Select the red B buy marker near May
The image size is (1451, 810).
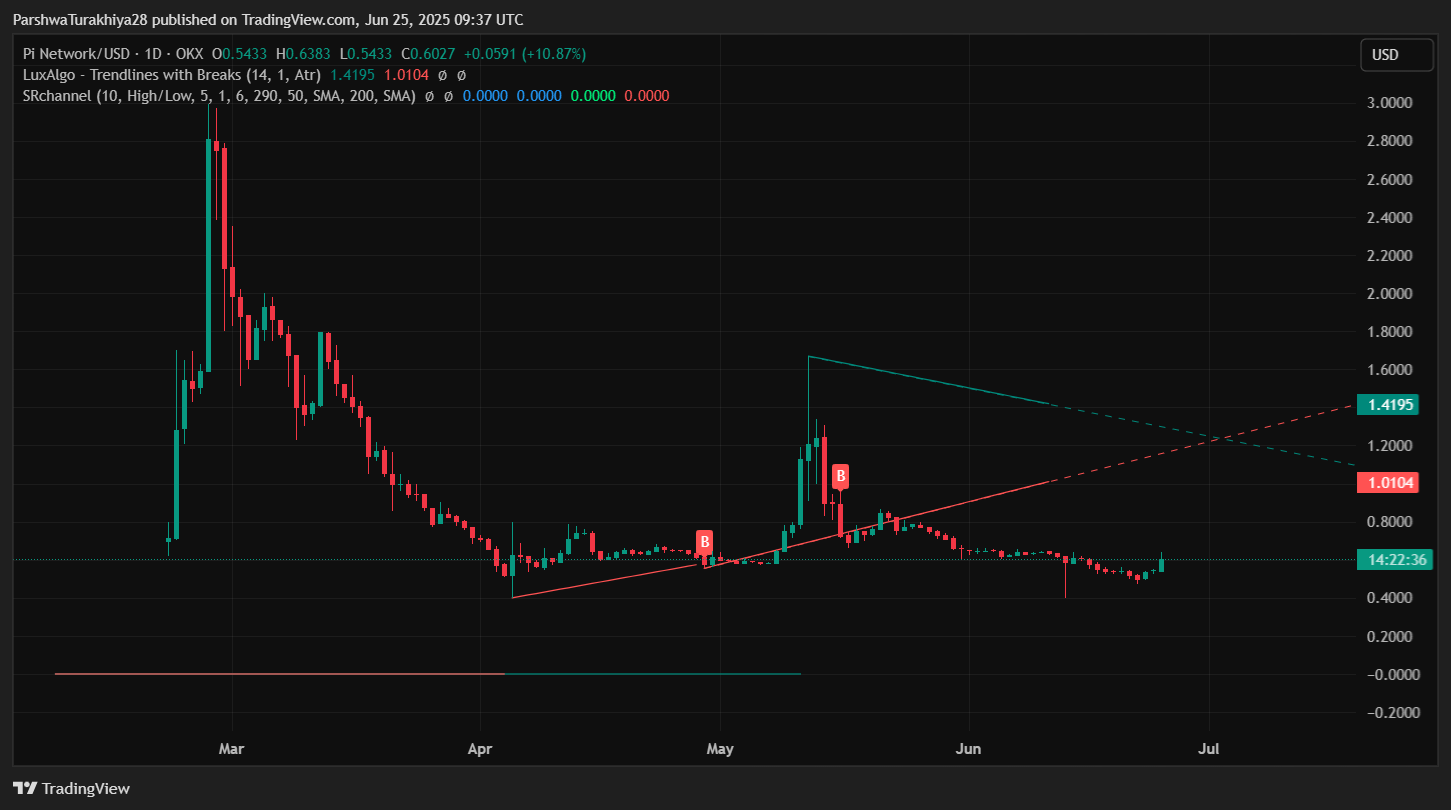click(x=705, y=542)
